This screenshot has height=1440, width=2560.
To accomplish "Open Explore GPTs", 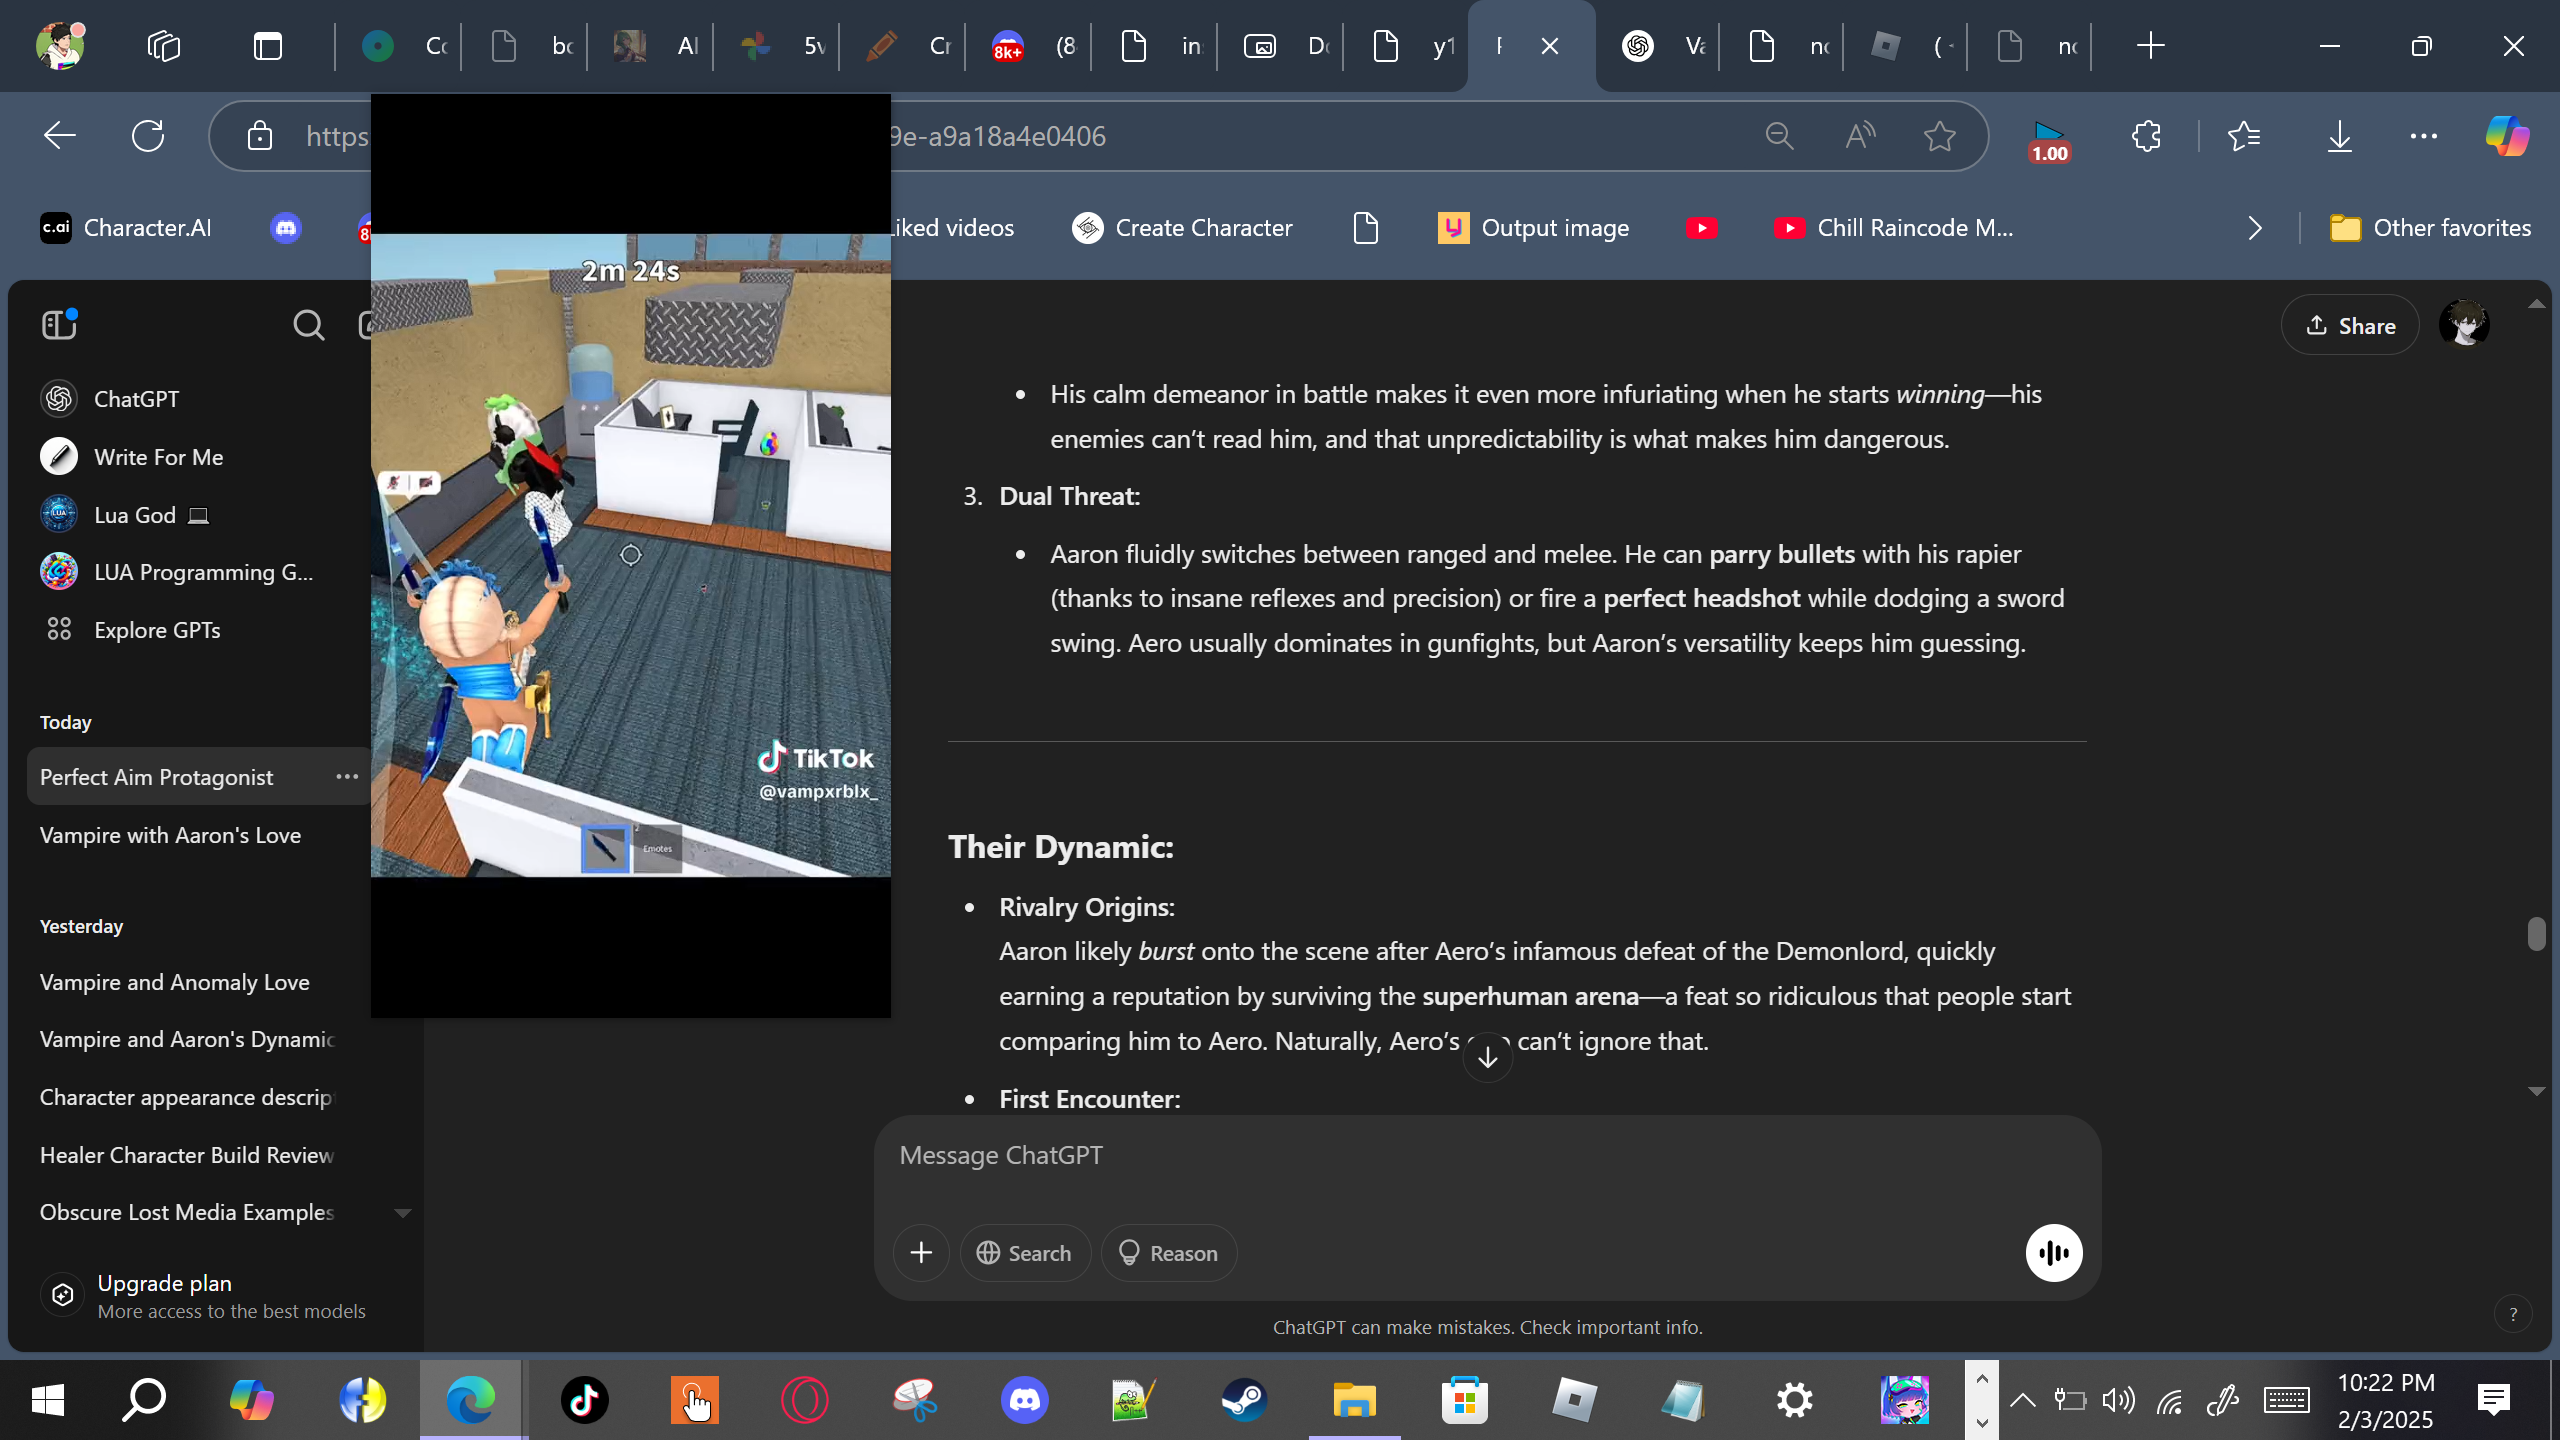I will point(131,630).
